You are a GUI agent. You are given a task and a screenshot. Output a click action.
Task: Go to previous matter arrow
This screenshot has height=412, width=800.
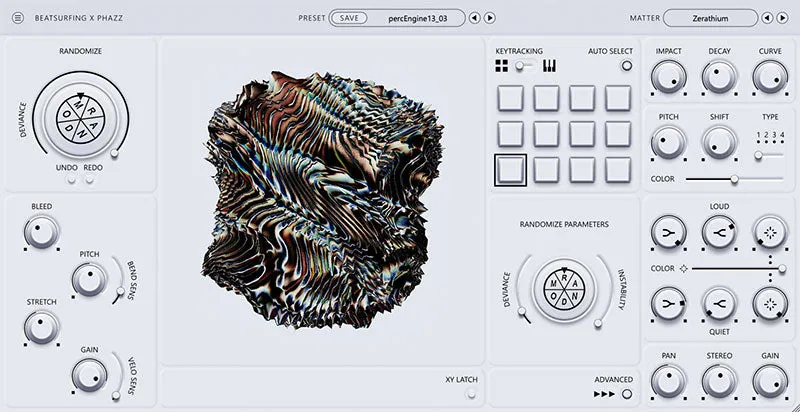tap(767, 18)
